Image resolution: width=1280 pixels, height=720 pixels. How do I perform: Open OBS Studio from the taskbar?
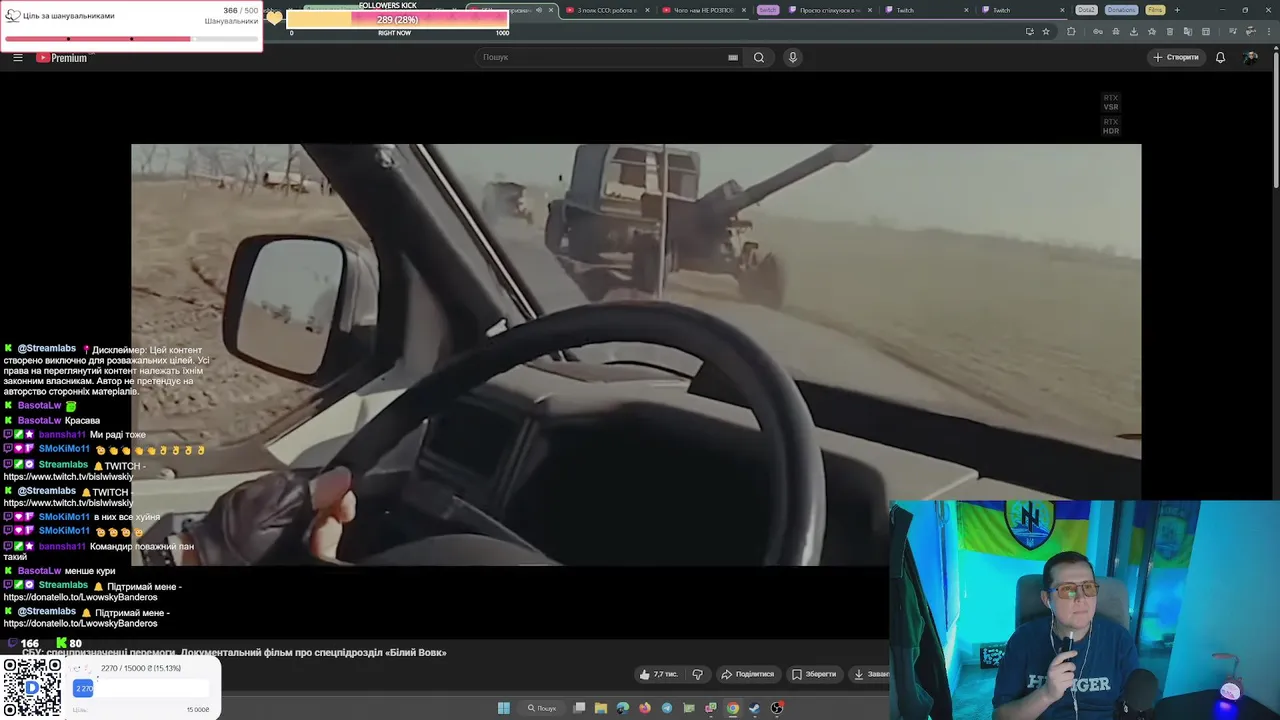pos(777,708)
